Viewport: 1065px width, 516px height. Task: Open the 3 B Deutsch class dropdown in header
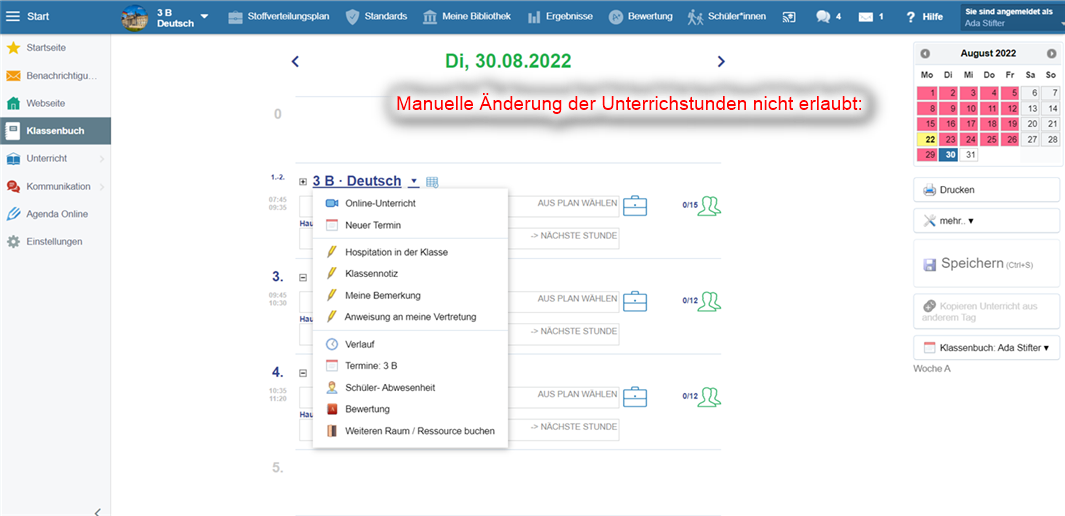tap(204, 17)
